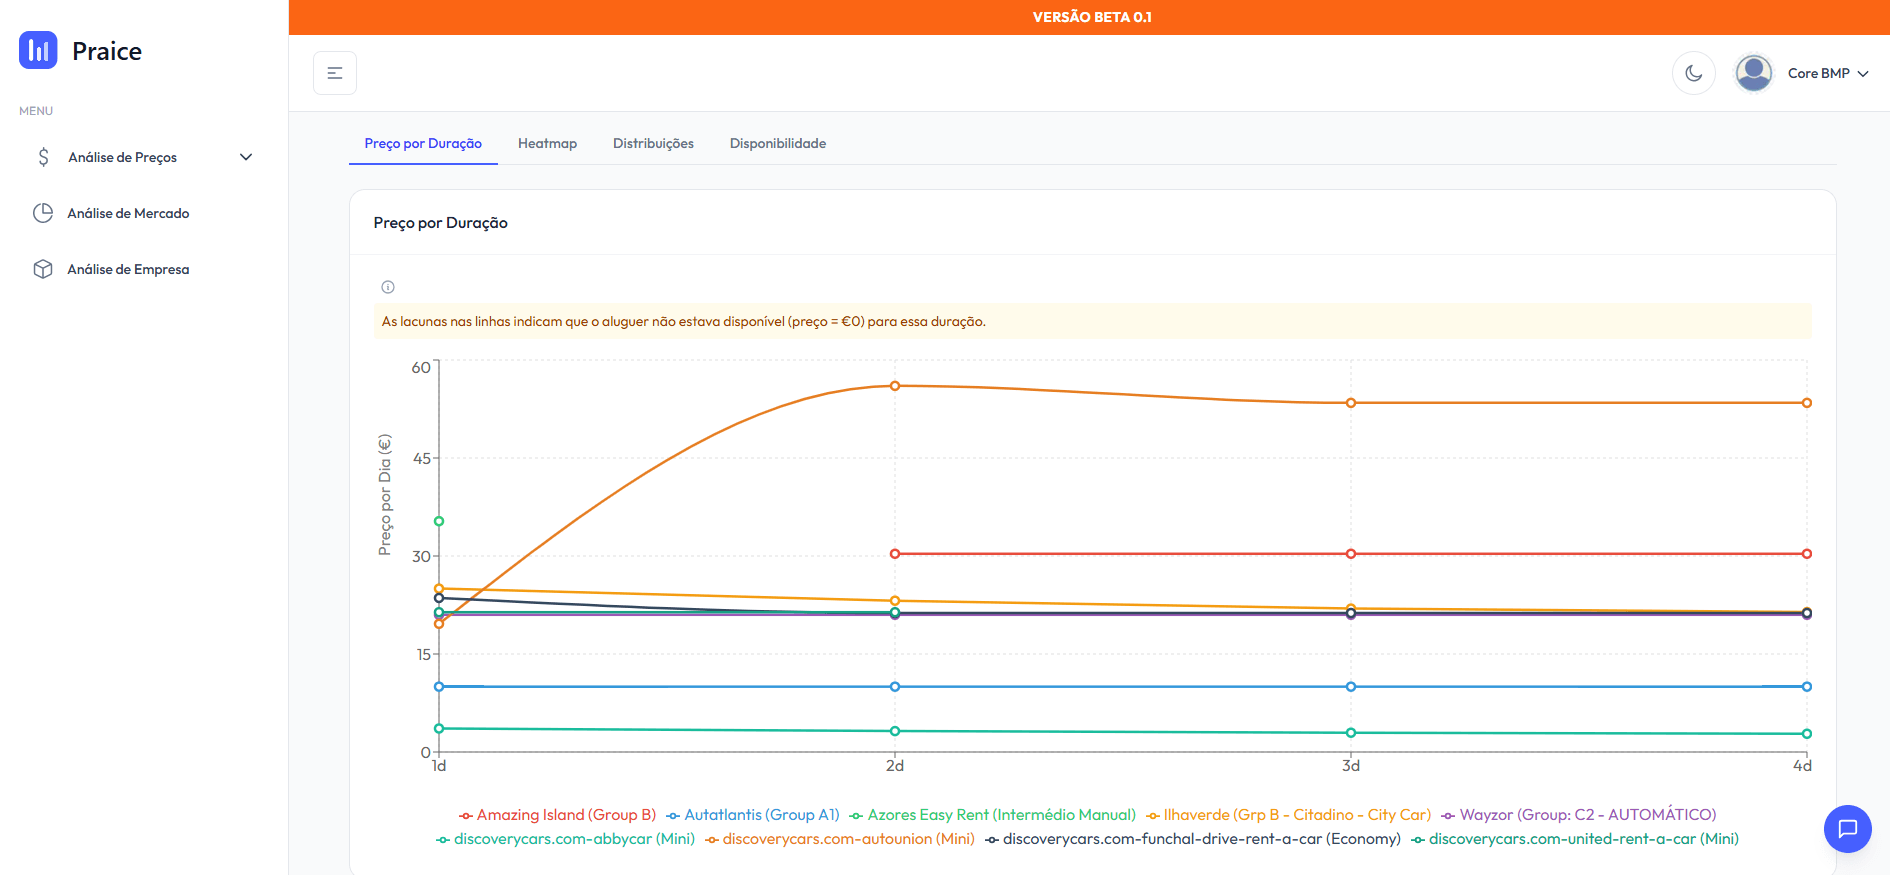Click the info icon above the chart notice
This screenshot has width=1890, height=875.
(x=388, y=287)
